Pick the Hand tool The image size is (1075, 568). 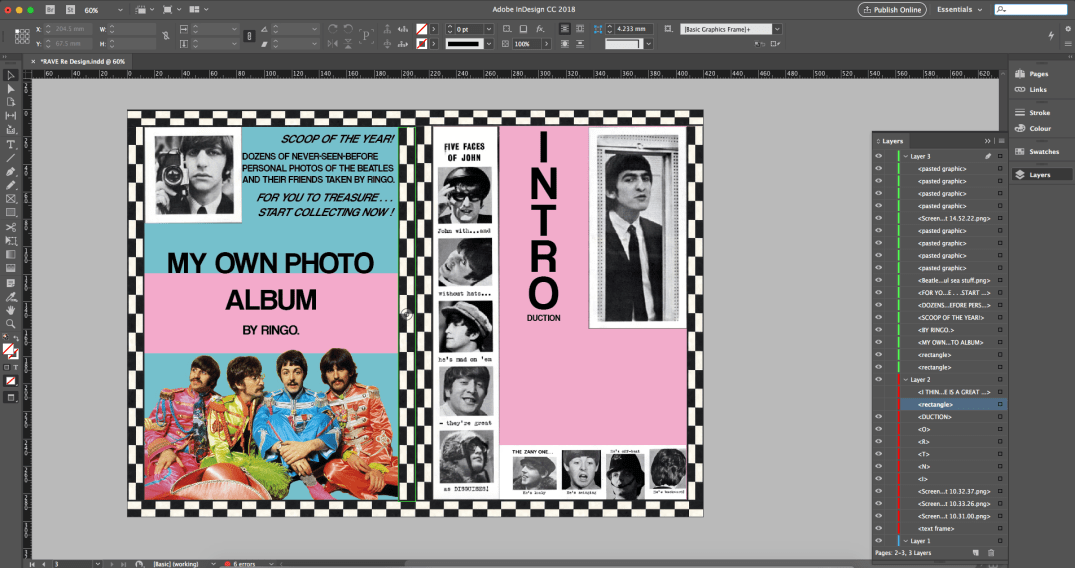coord(11,310)
